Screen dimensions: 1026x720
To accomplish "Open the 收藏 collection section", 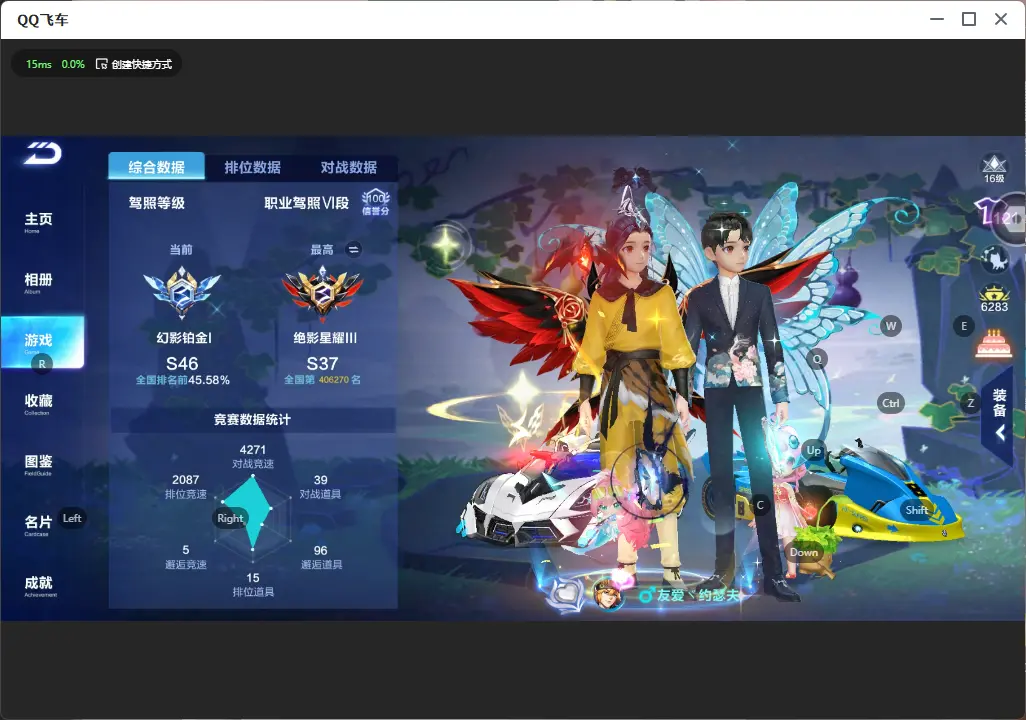I will (38, 403).
